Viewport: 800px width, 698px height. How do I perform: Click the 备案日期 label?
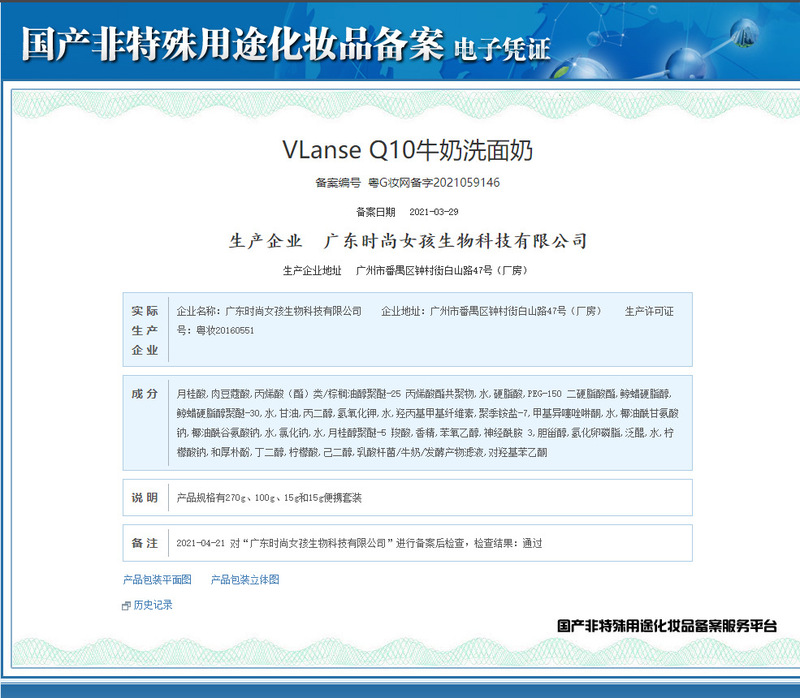point(376,212)
